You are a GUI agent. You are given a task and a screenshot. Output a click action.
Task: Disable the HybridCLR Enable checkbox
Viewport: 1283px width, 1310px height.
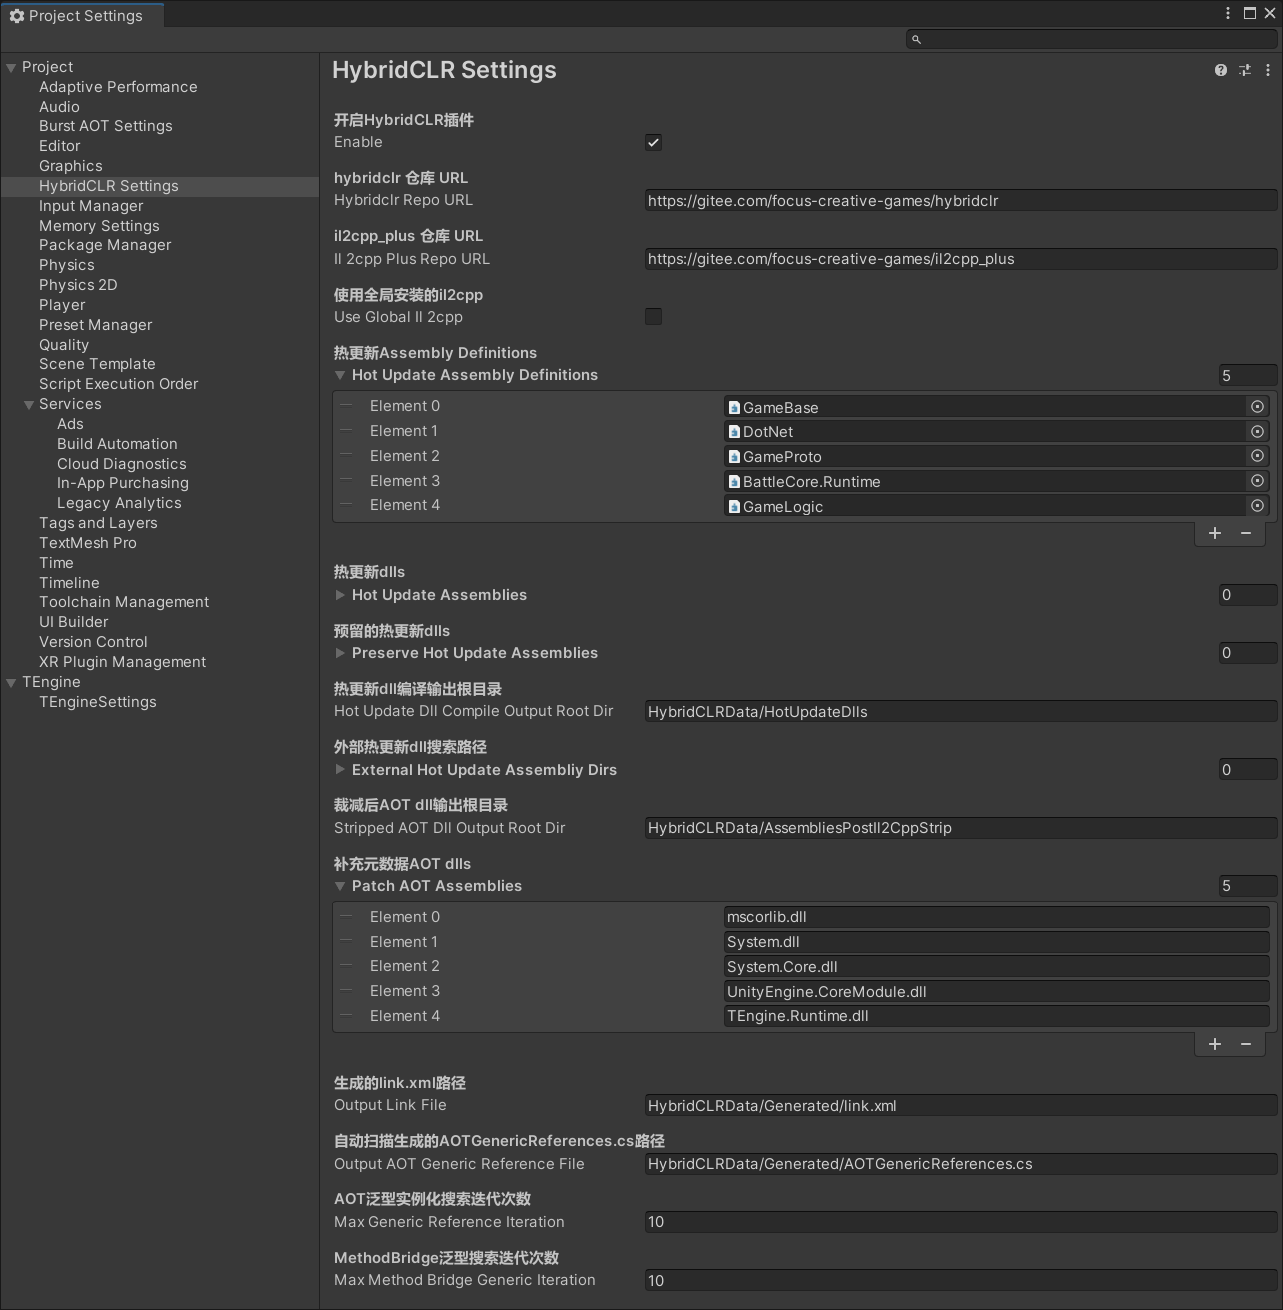coord(653,143)
